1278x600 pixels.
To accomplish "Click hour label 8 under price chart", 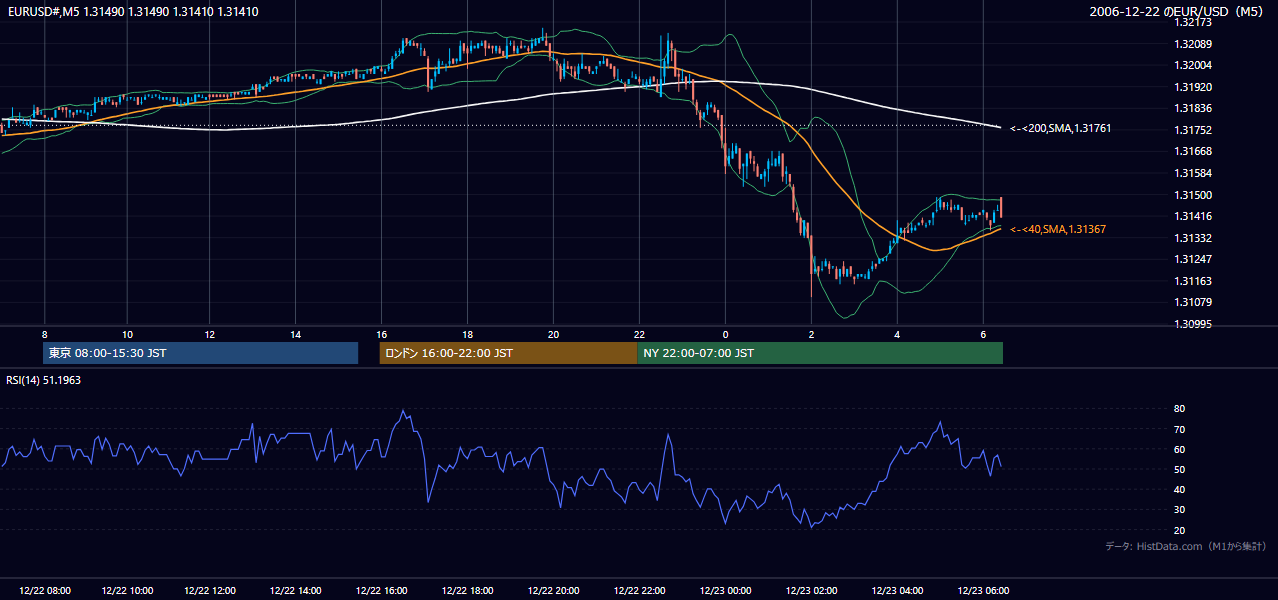I will [44, 334].
